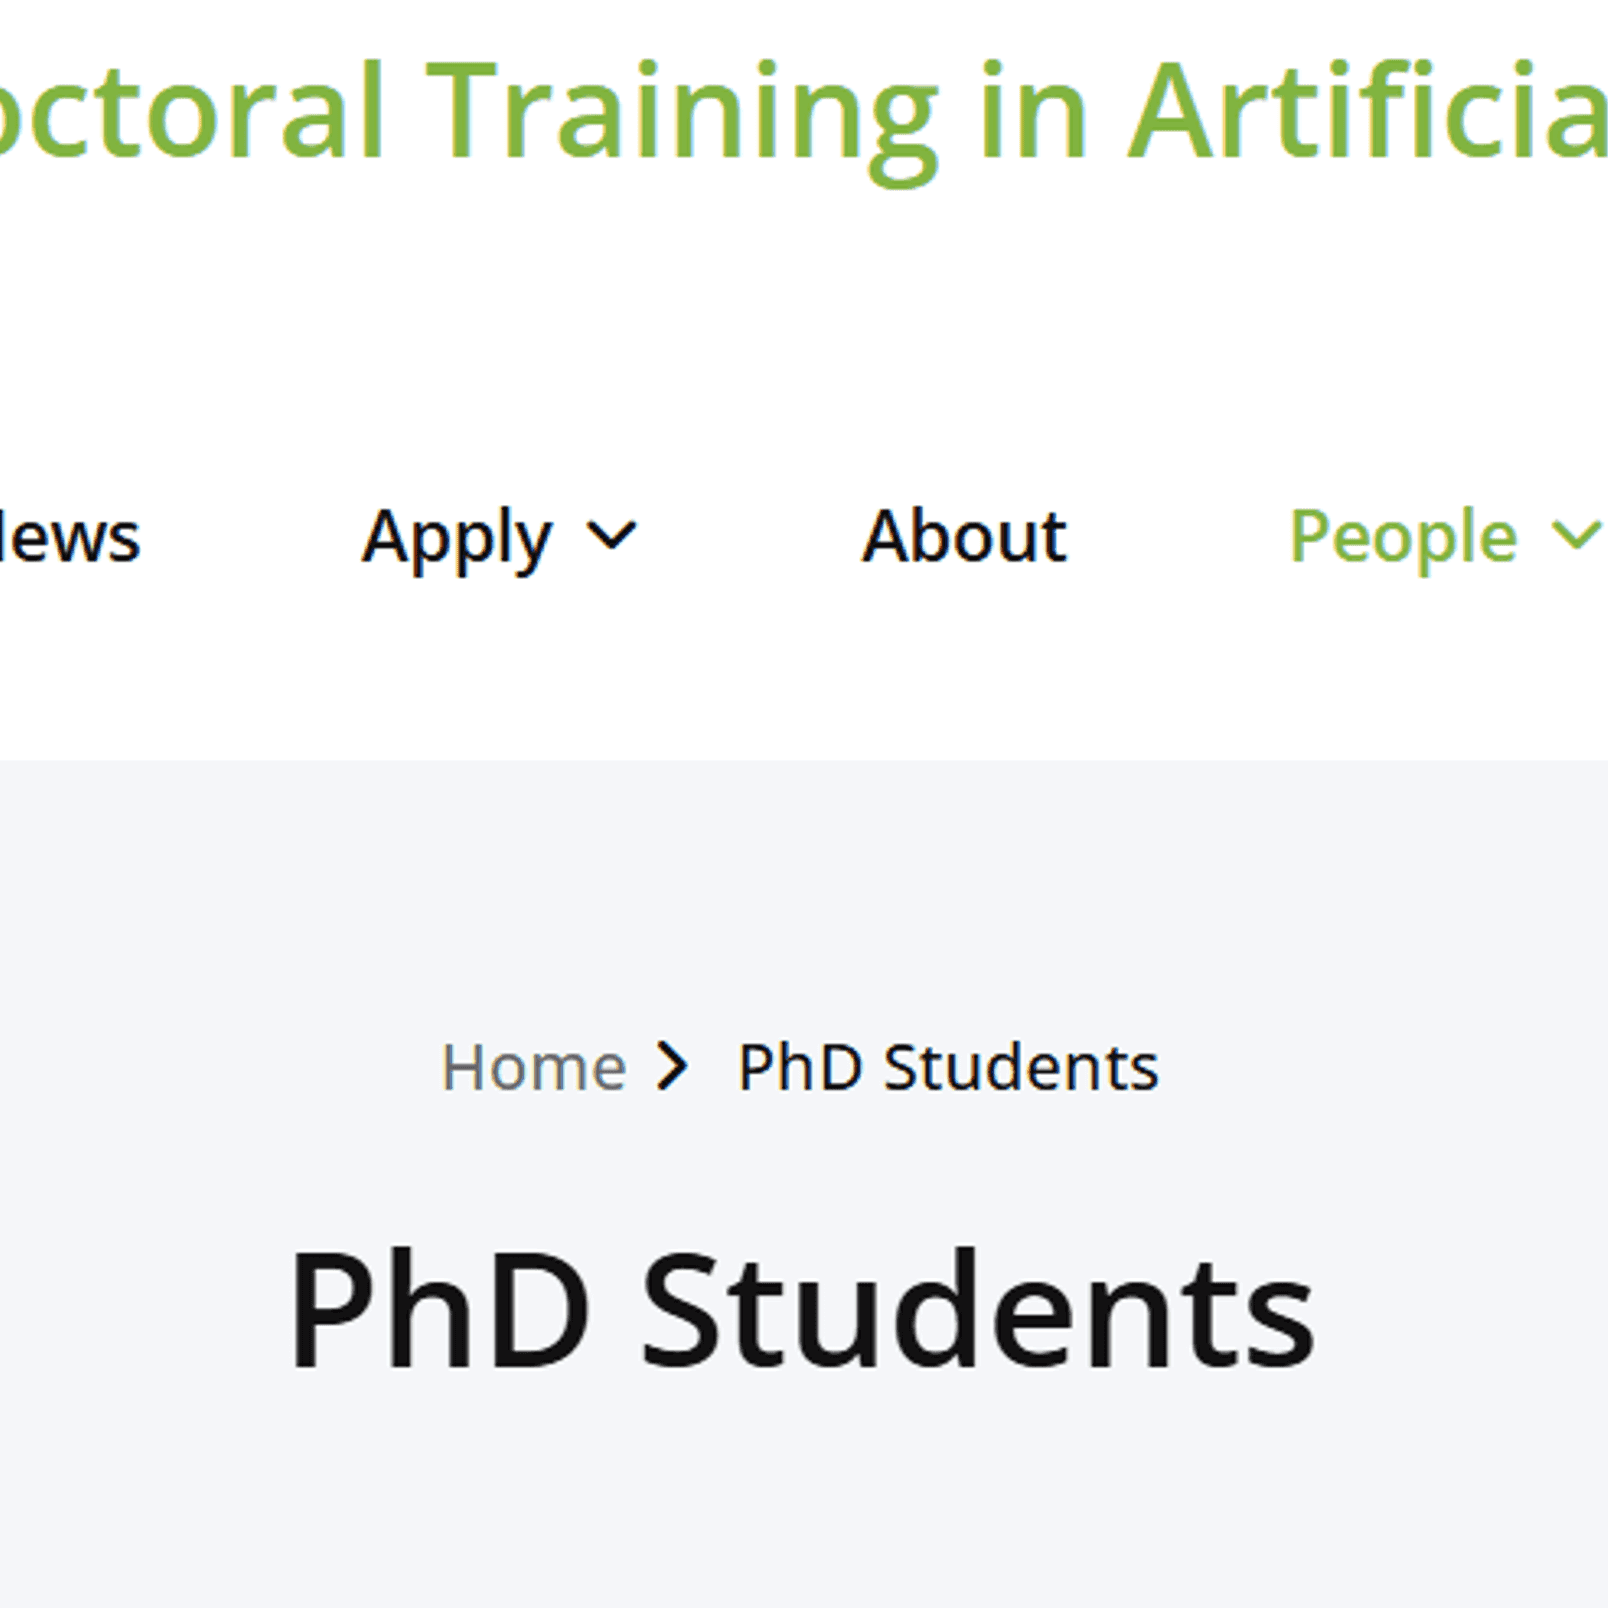Click the large PhD Students page heading
The height and width of the screenshot is (1608, 1608).
(802, 1310)
